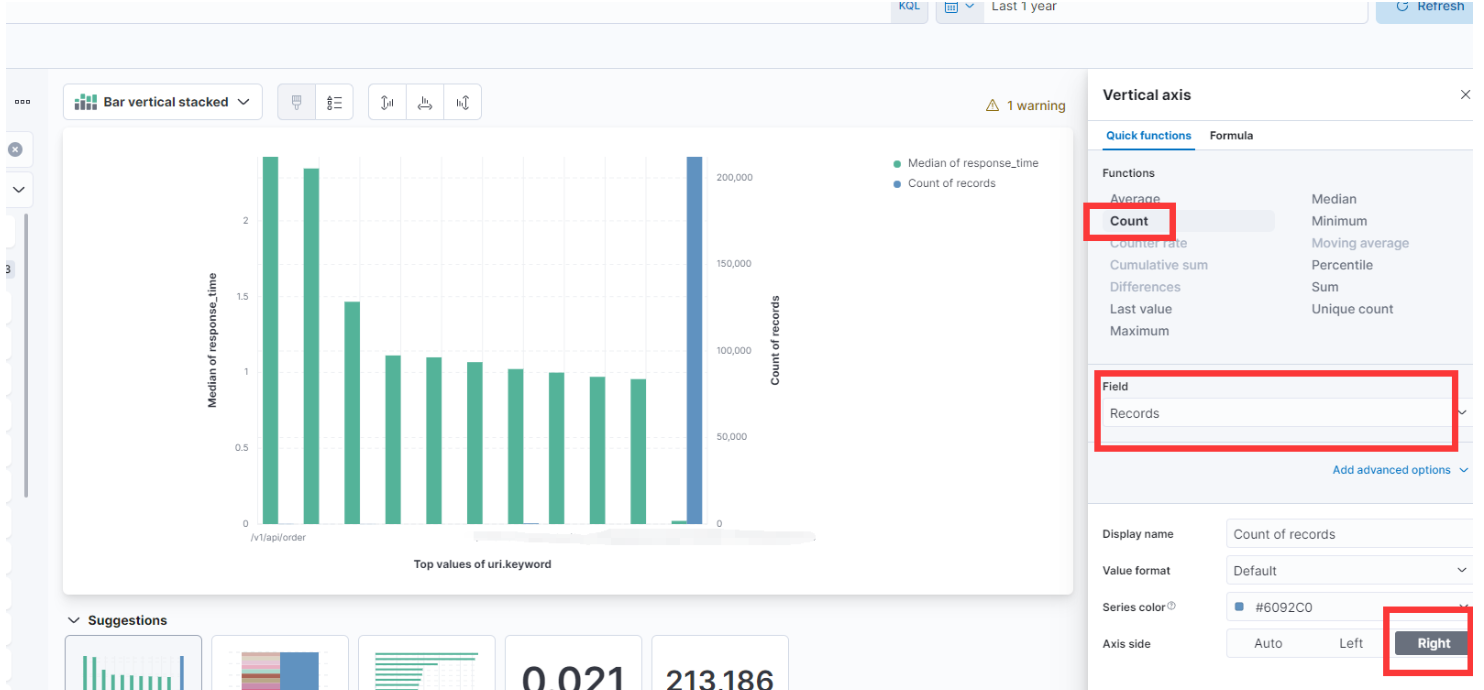Select the horizontal bar suggestion thumbnail

tap(427, 663)
